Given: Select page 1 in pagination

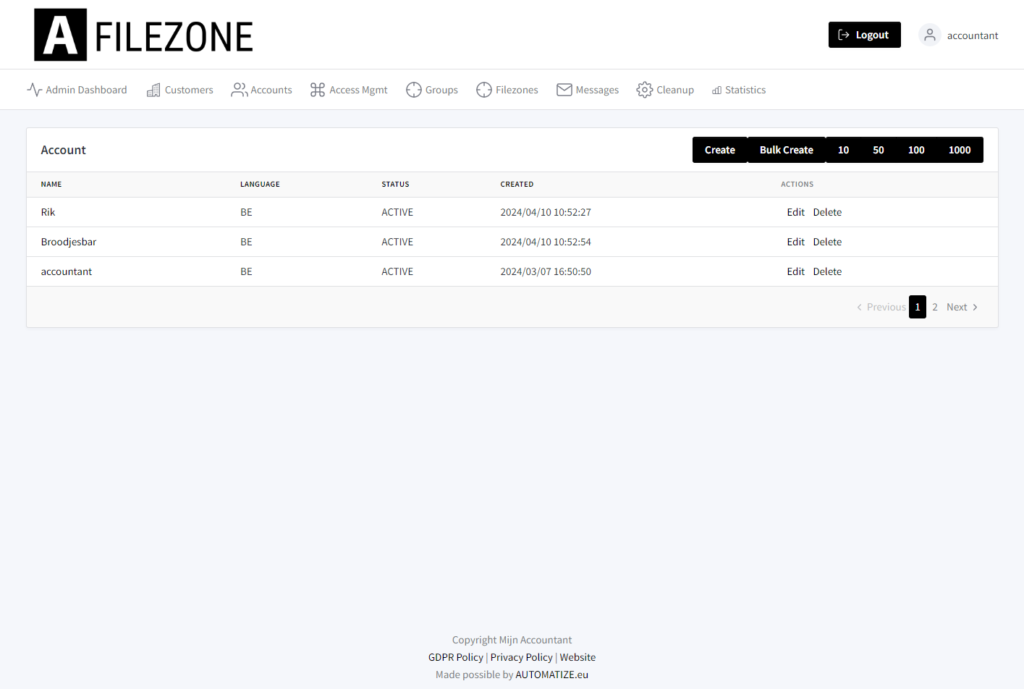Looking at the screenshot, I should [x=918, y=307].
